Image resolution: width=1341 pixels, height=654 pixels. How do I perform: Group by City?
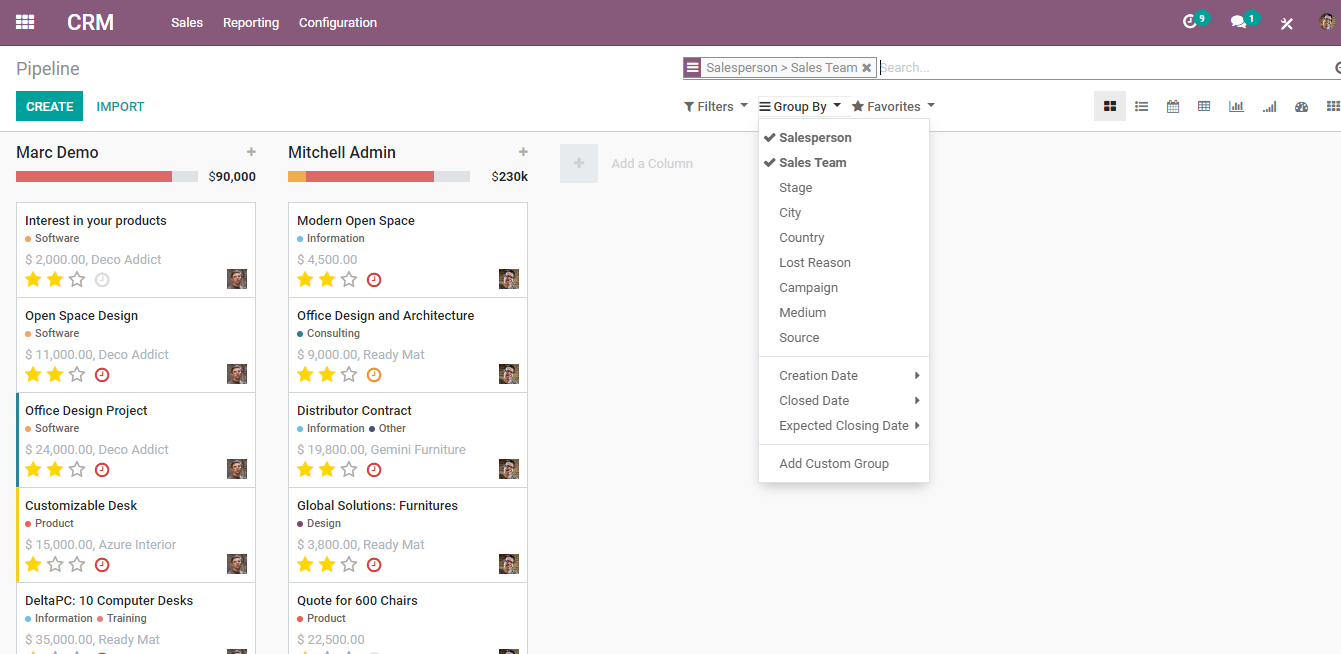(x=844, y=213)
